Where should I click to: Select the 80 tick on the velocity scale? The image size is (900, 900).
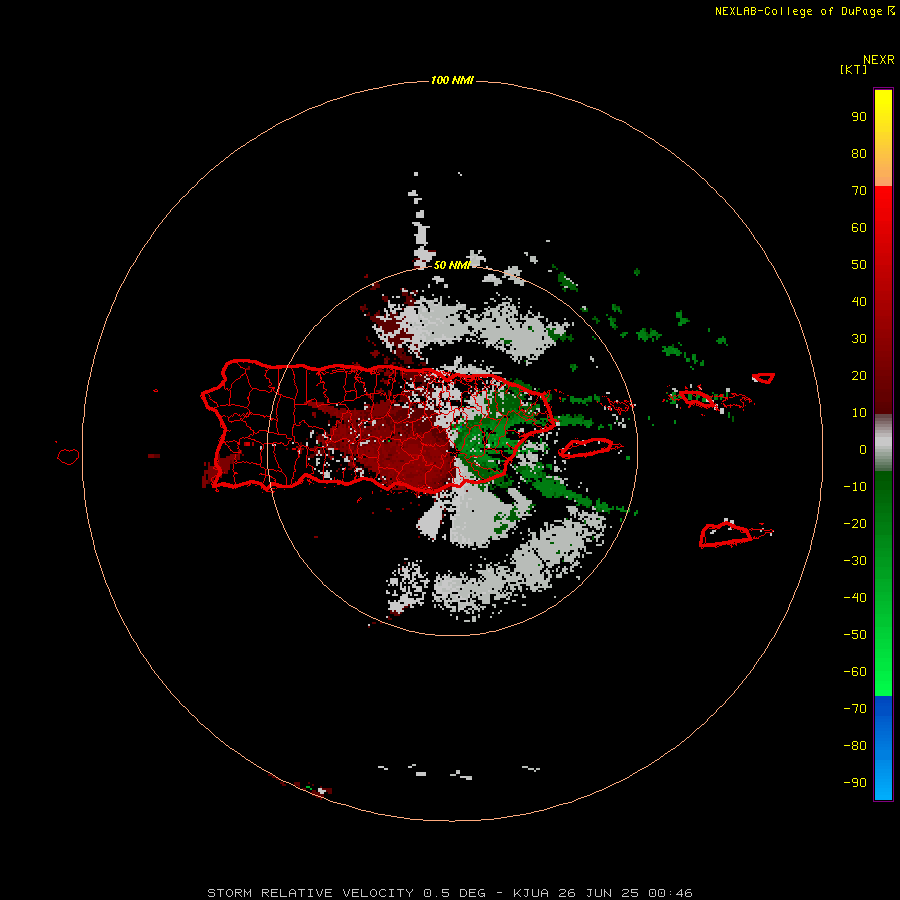click(859, 154)
